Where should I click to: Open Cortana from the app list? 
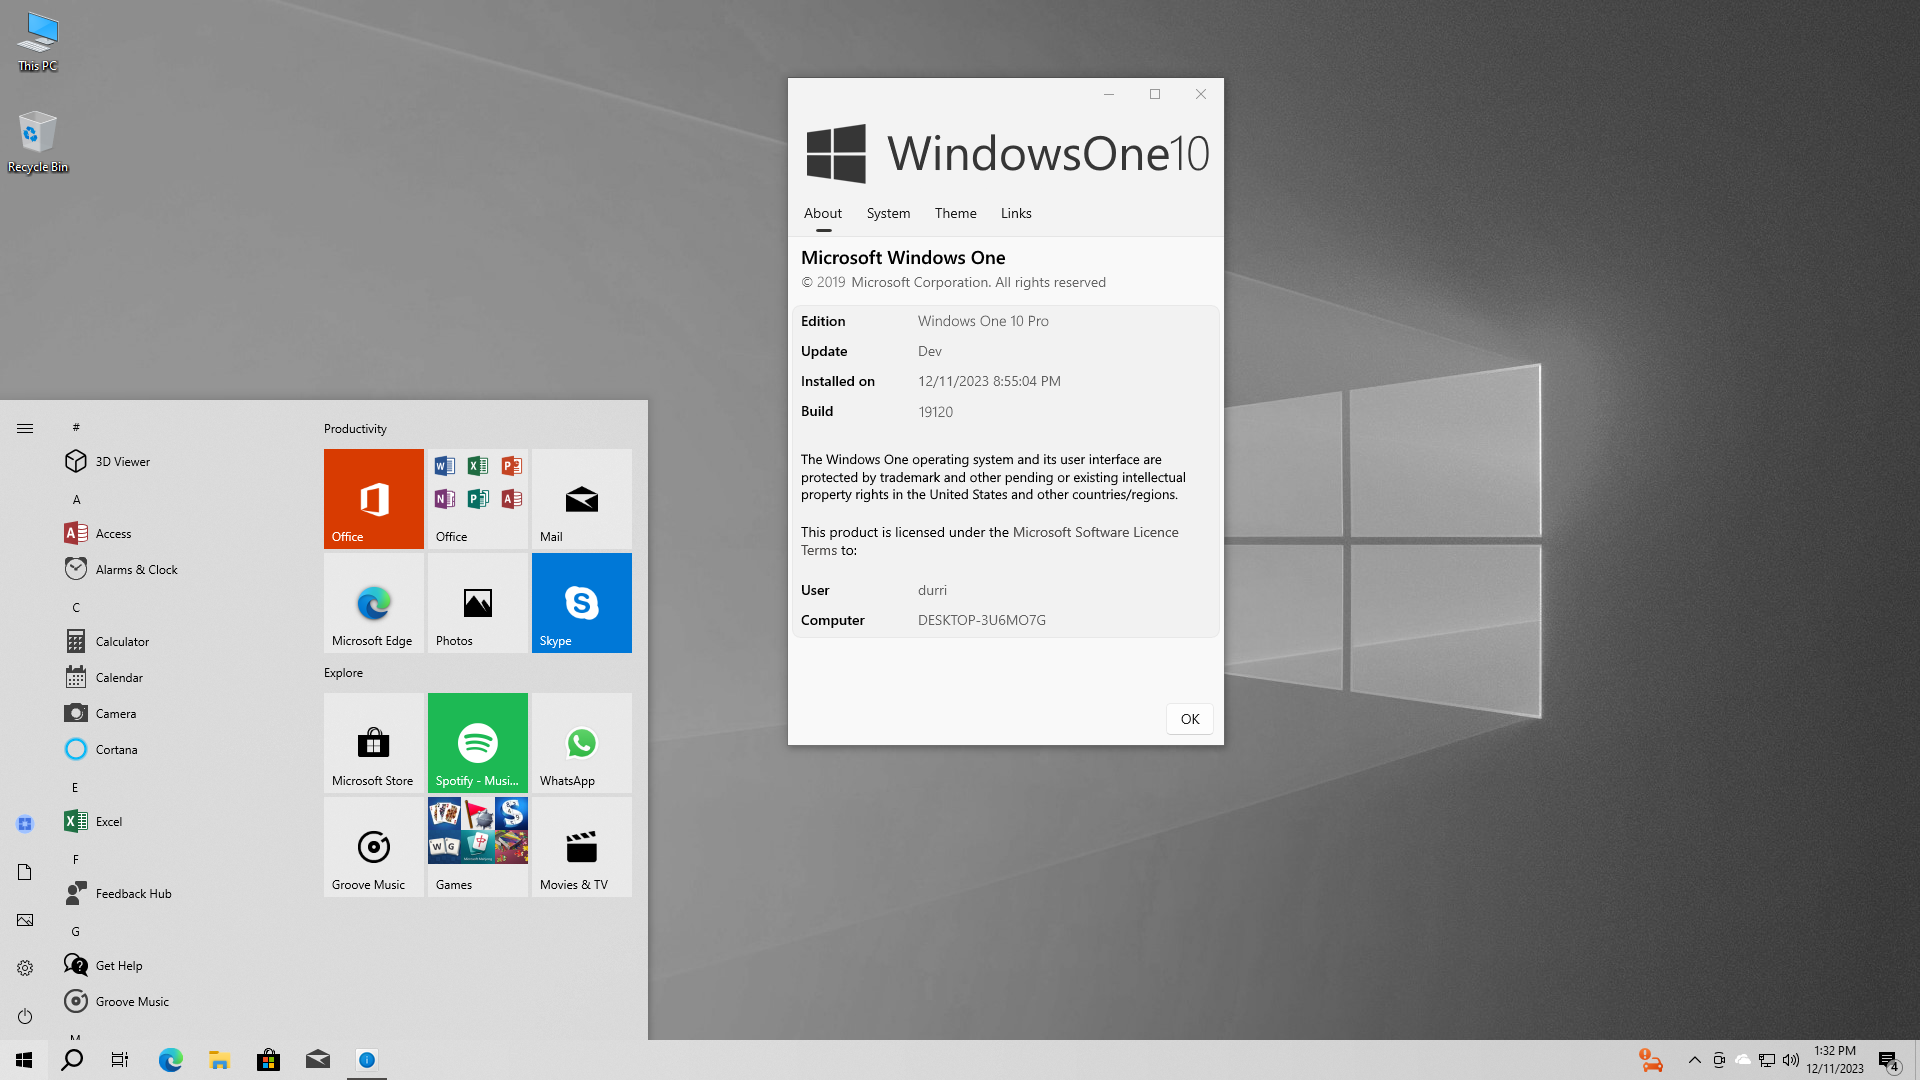tap(180, 749)
